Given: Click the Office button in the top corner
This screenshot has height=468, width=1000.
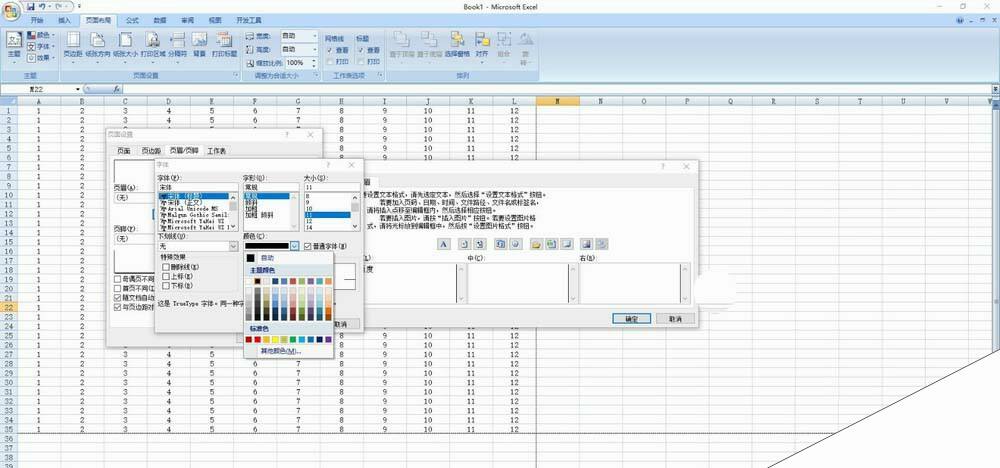Looking at the screenshot, I should pyautogui.click(x=11, y=11).
